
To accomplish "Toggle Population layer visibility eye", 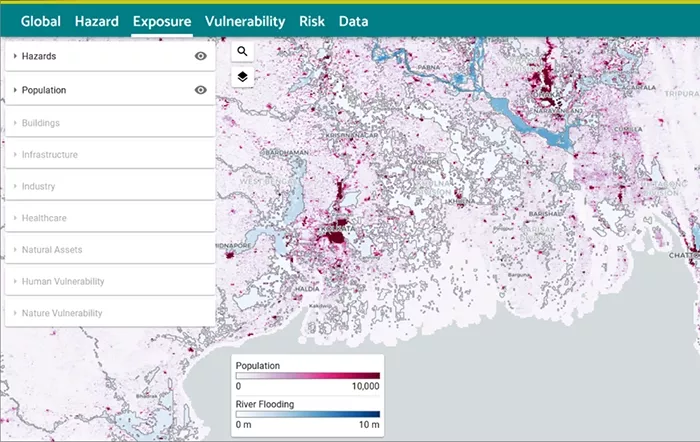I will click(201, 90).
